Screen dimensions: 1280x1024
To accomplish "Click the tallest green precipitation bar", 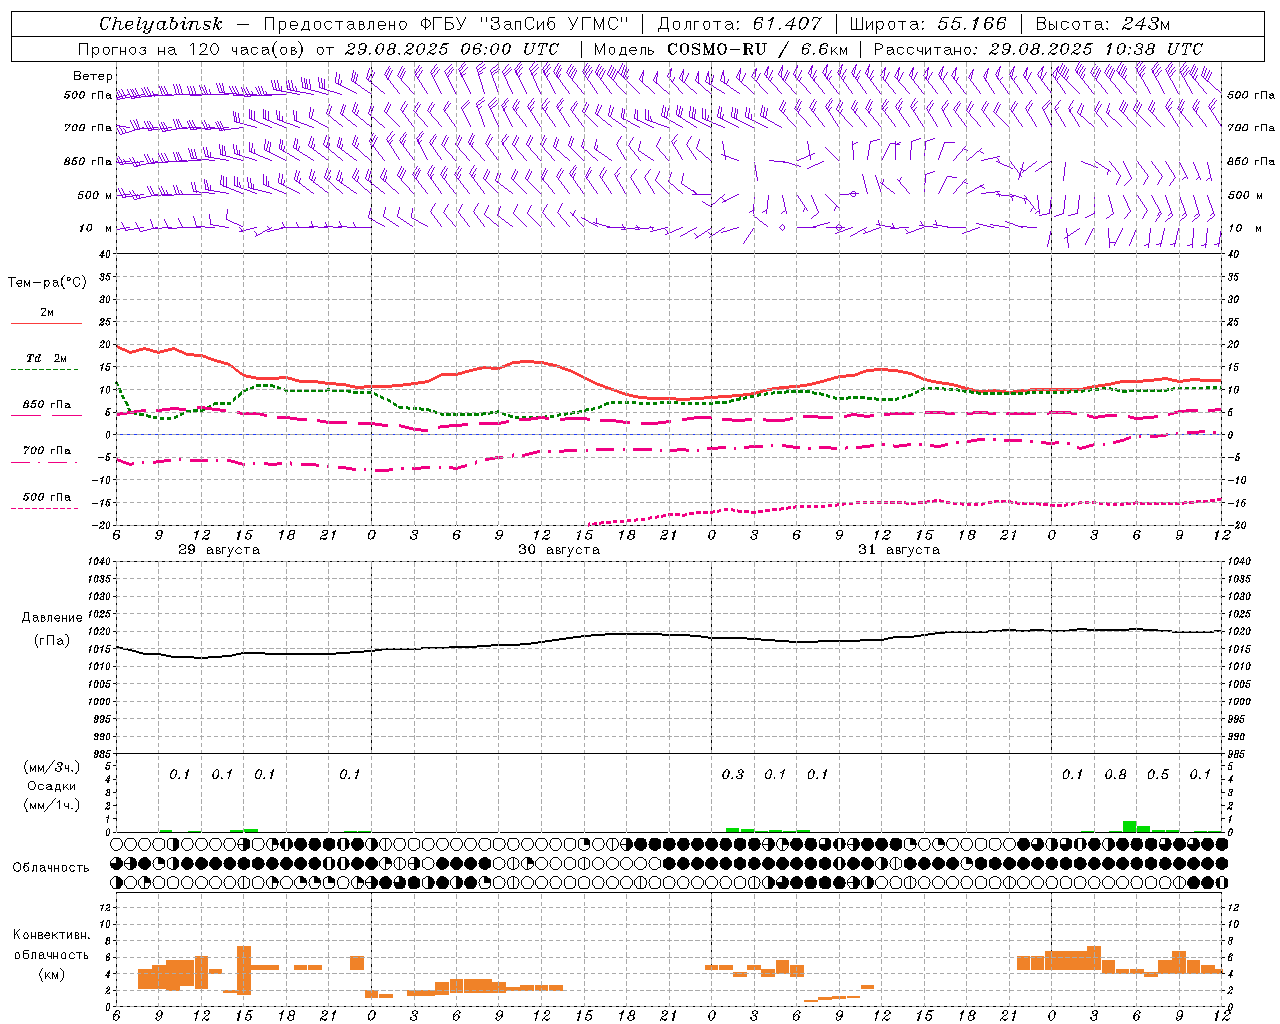I will (1129, 826).
